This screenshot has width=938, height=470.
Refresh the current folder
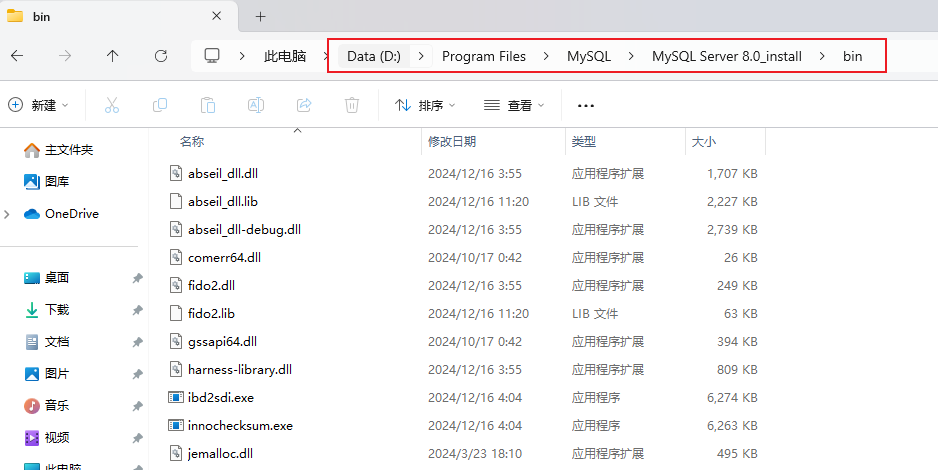click(x=160, y=56)
